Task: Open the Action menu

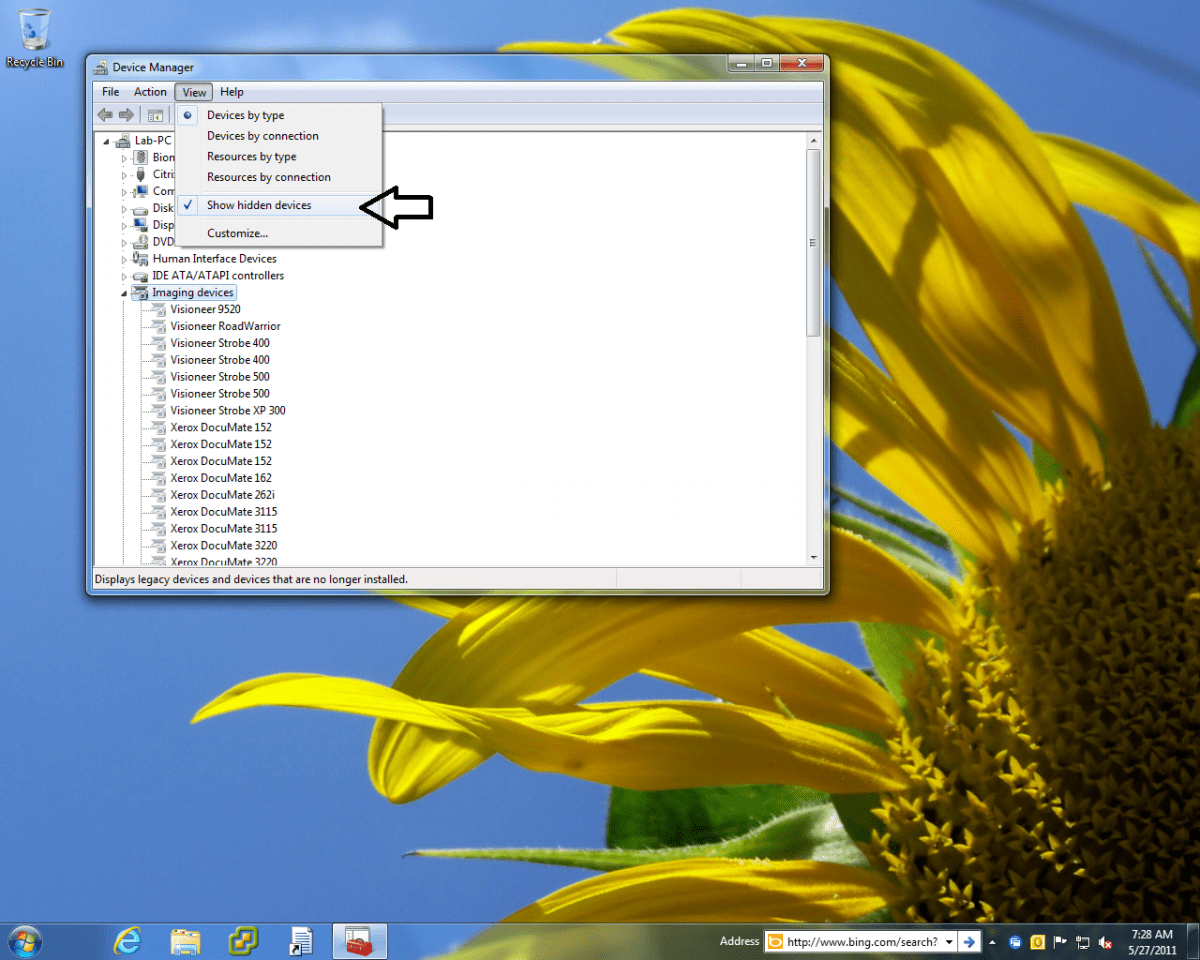Action: coord(150,91)
